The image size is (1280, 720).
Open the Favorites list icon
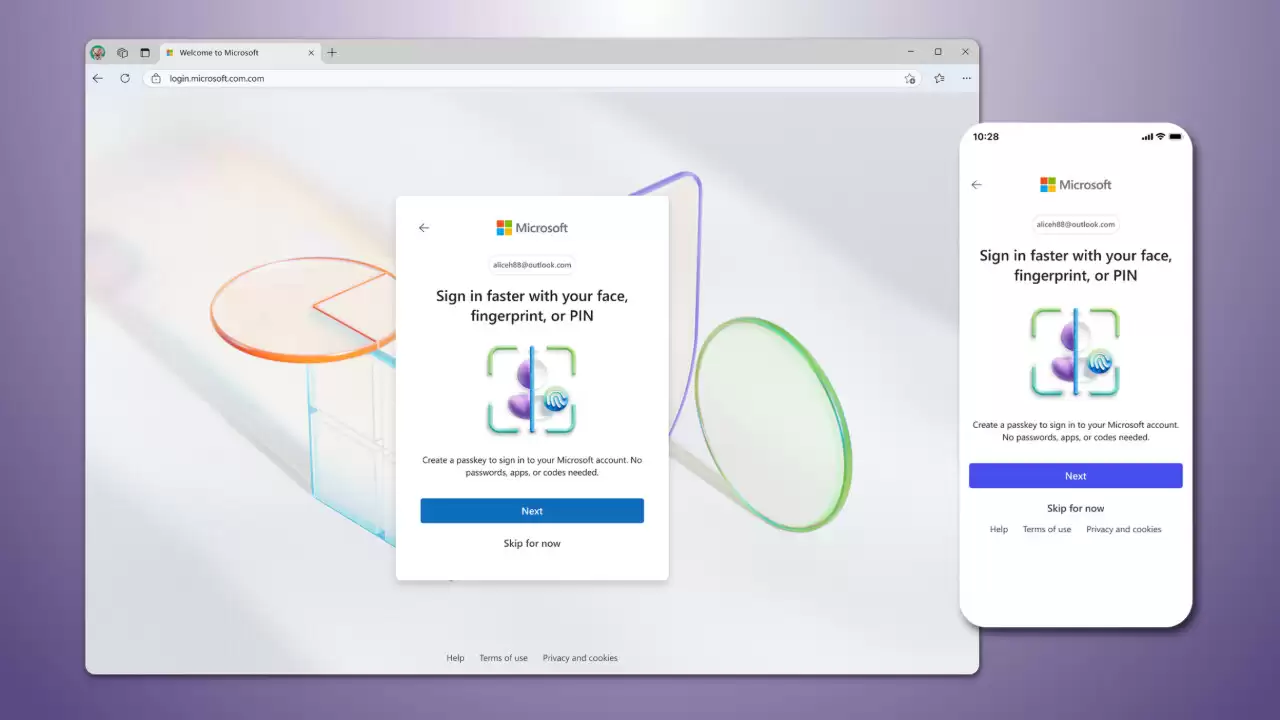pyautogui.click(x=939, y=78)
